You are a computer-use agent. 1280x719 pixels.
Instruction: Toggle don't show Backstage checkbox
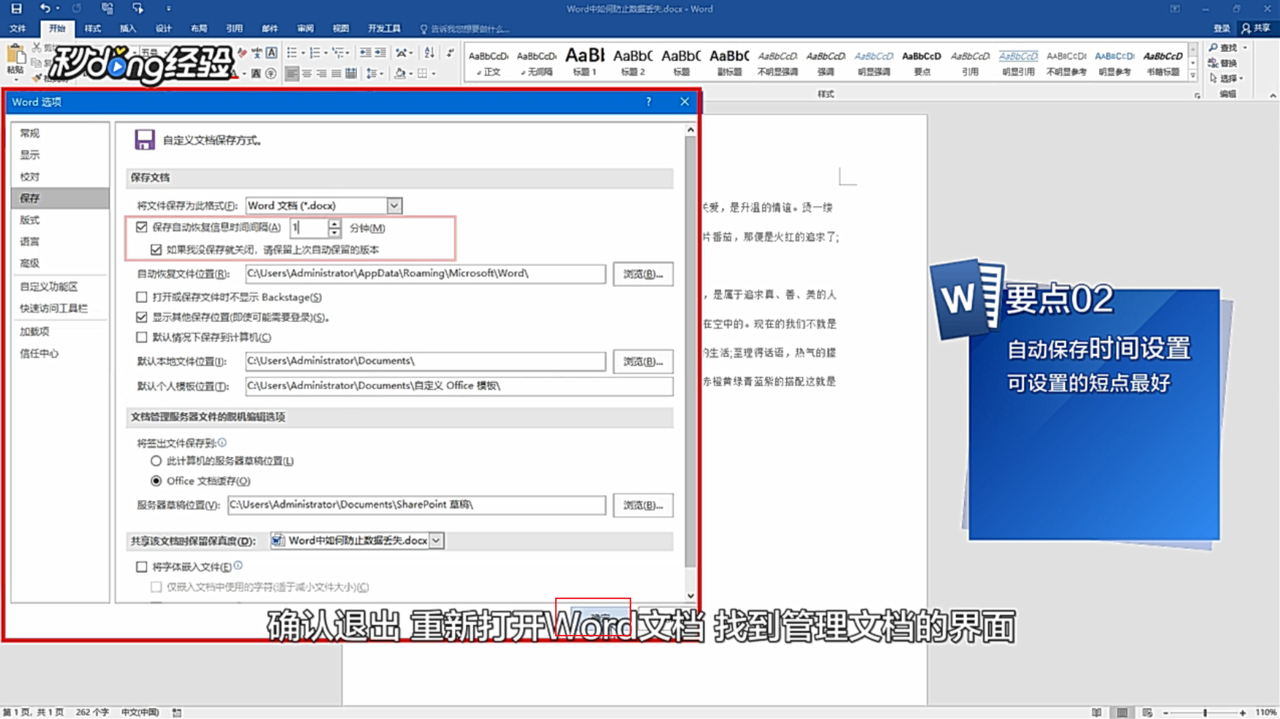pos(142,297)
